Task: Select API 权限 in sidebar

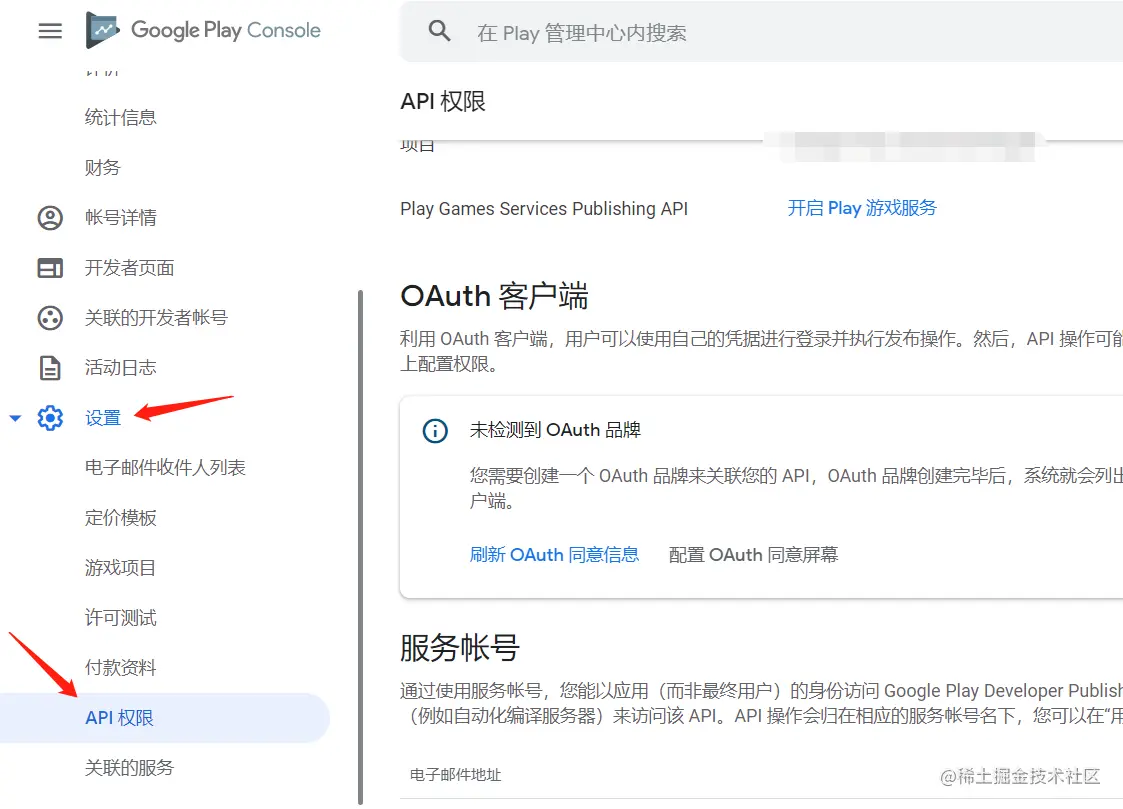Action: pyautogui.click(x=165, y=718)
